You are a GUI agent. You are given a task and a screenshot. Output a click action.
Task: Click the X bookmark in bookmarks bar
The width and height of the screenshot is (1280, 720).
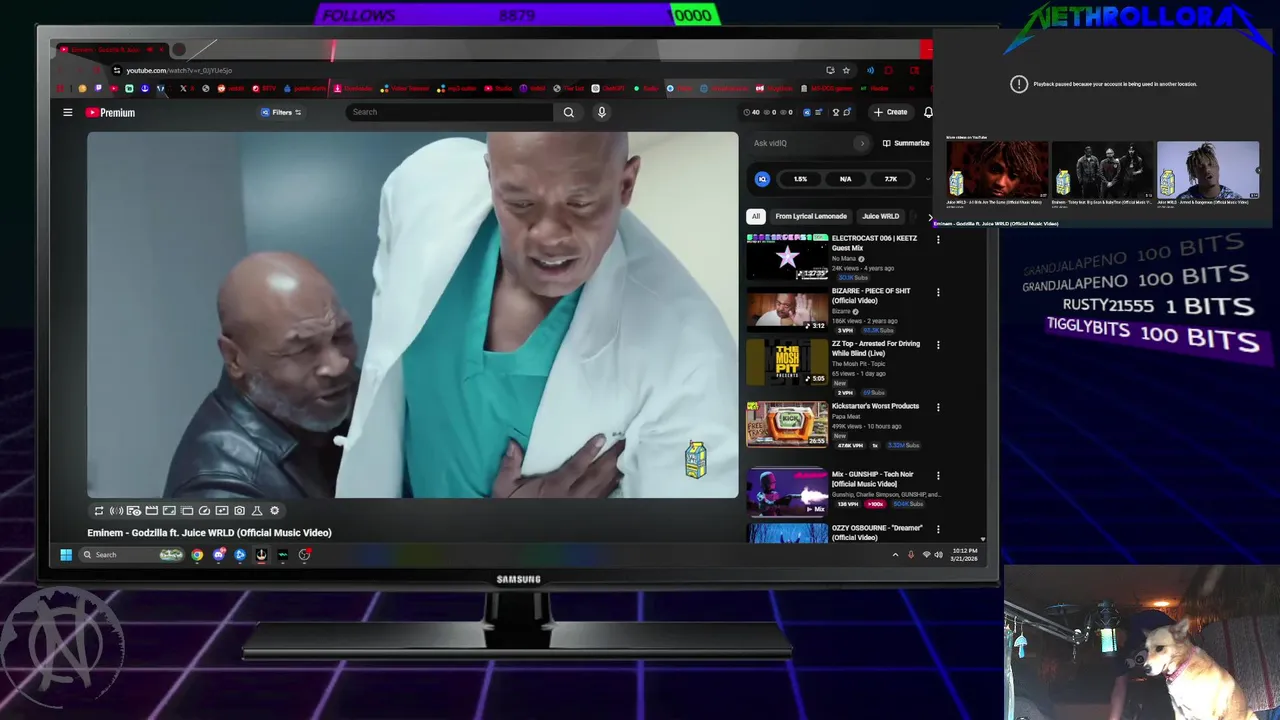point(183,88)
